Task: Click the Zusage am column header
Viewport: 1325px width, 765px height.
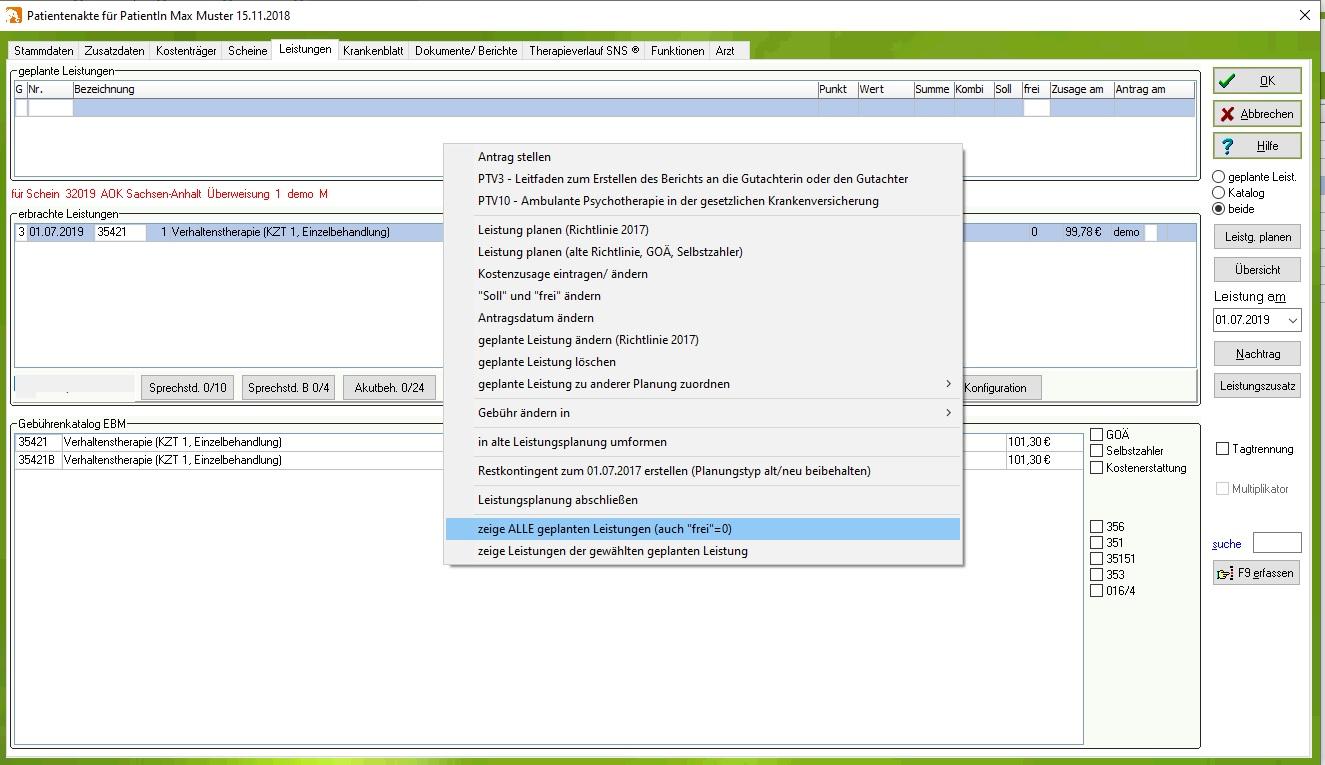Action: tap(1081, 89)
